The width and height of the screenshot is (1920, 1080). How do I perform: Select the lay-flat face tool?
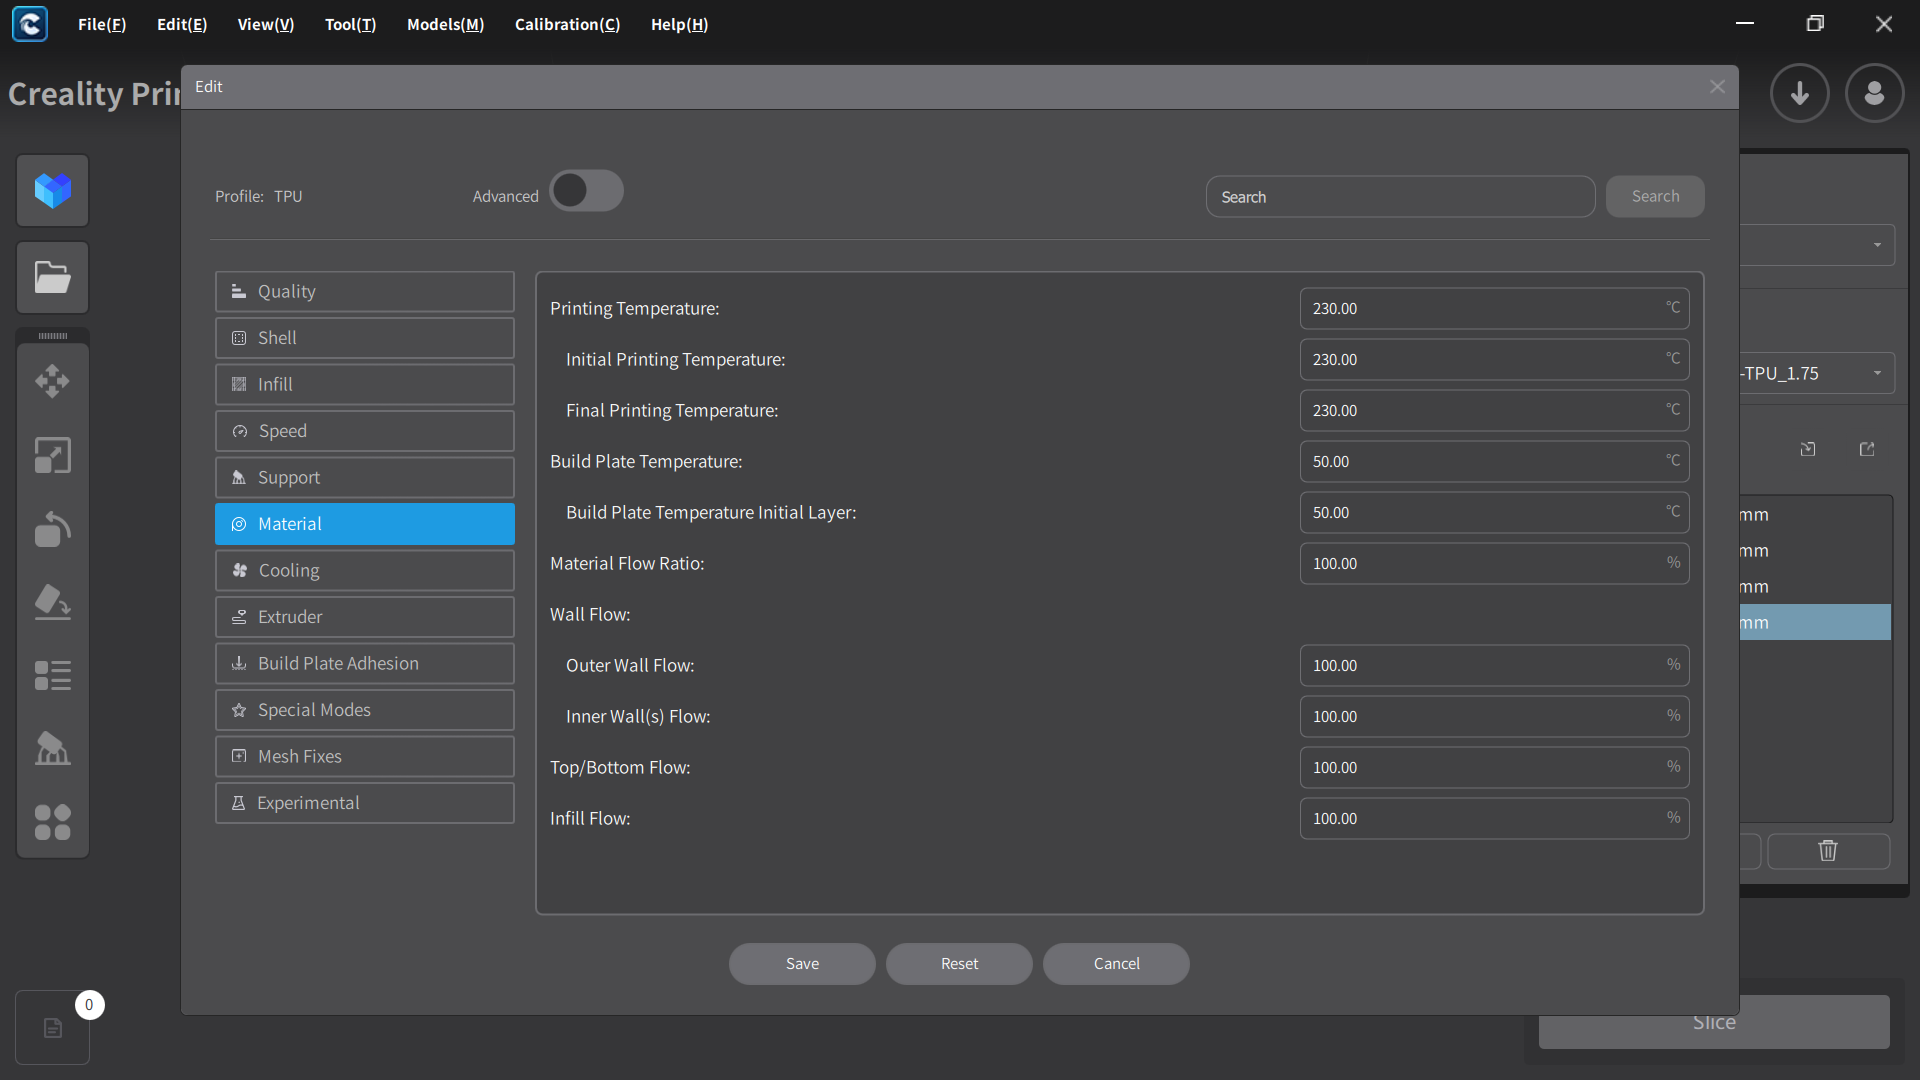[53, 602]
